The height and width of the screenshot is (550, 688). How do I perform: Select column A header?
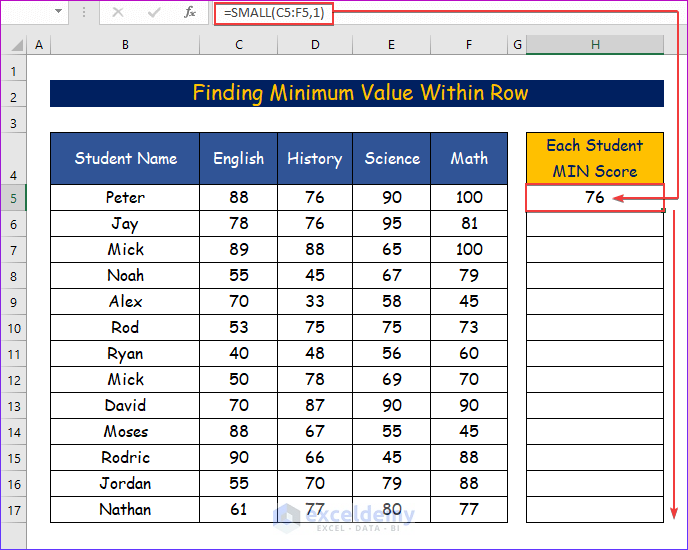tap(39, 45)
